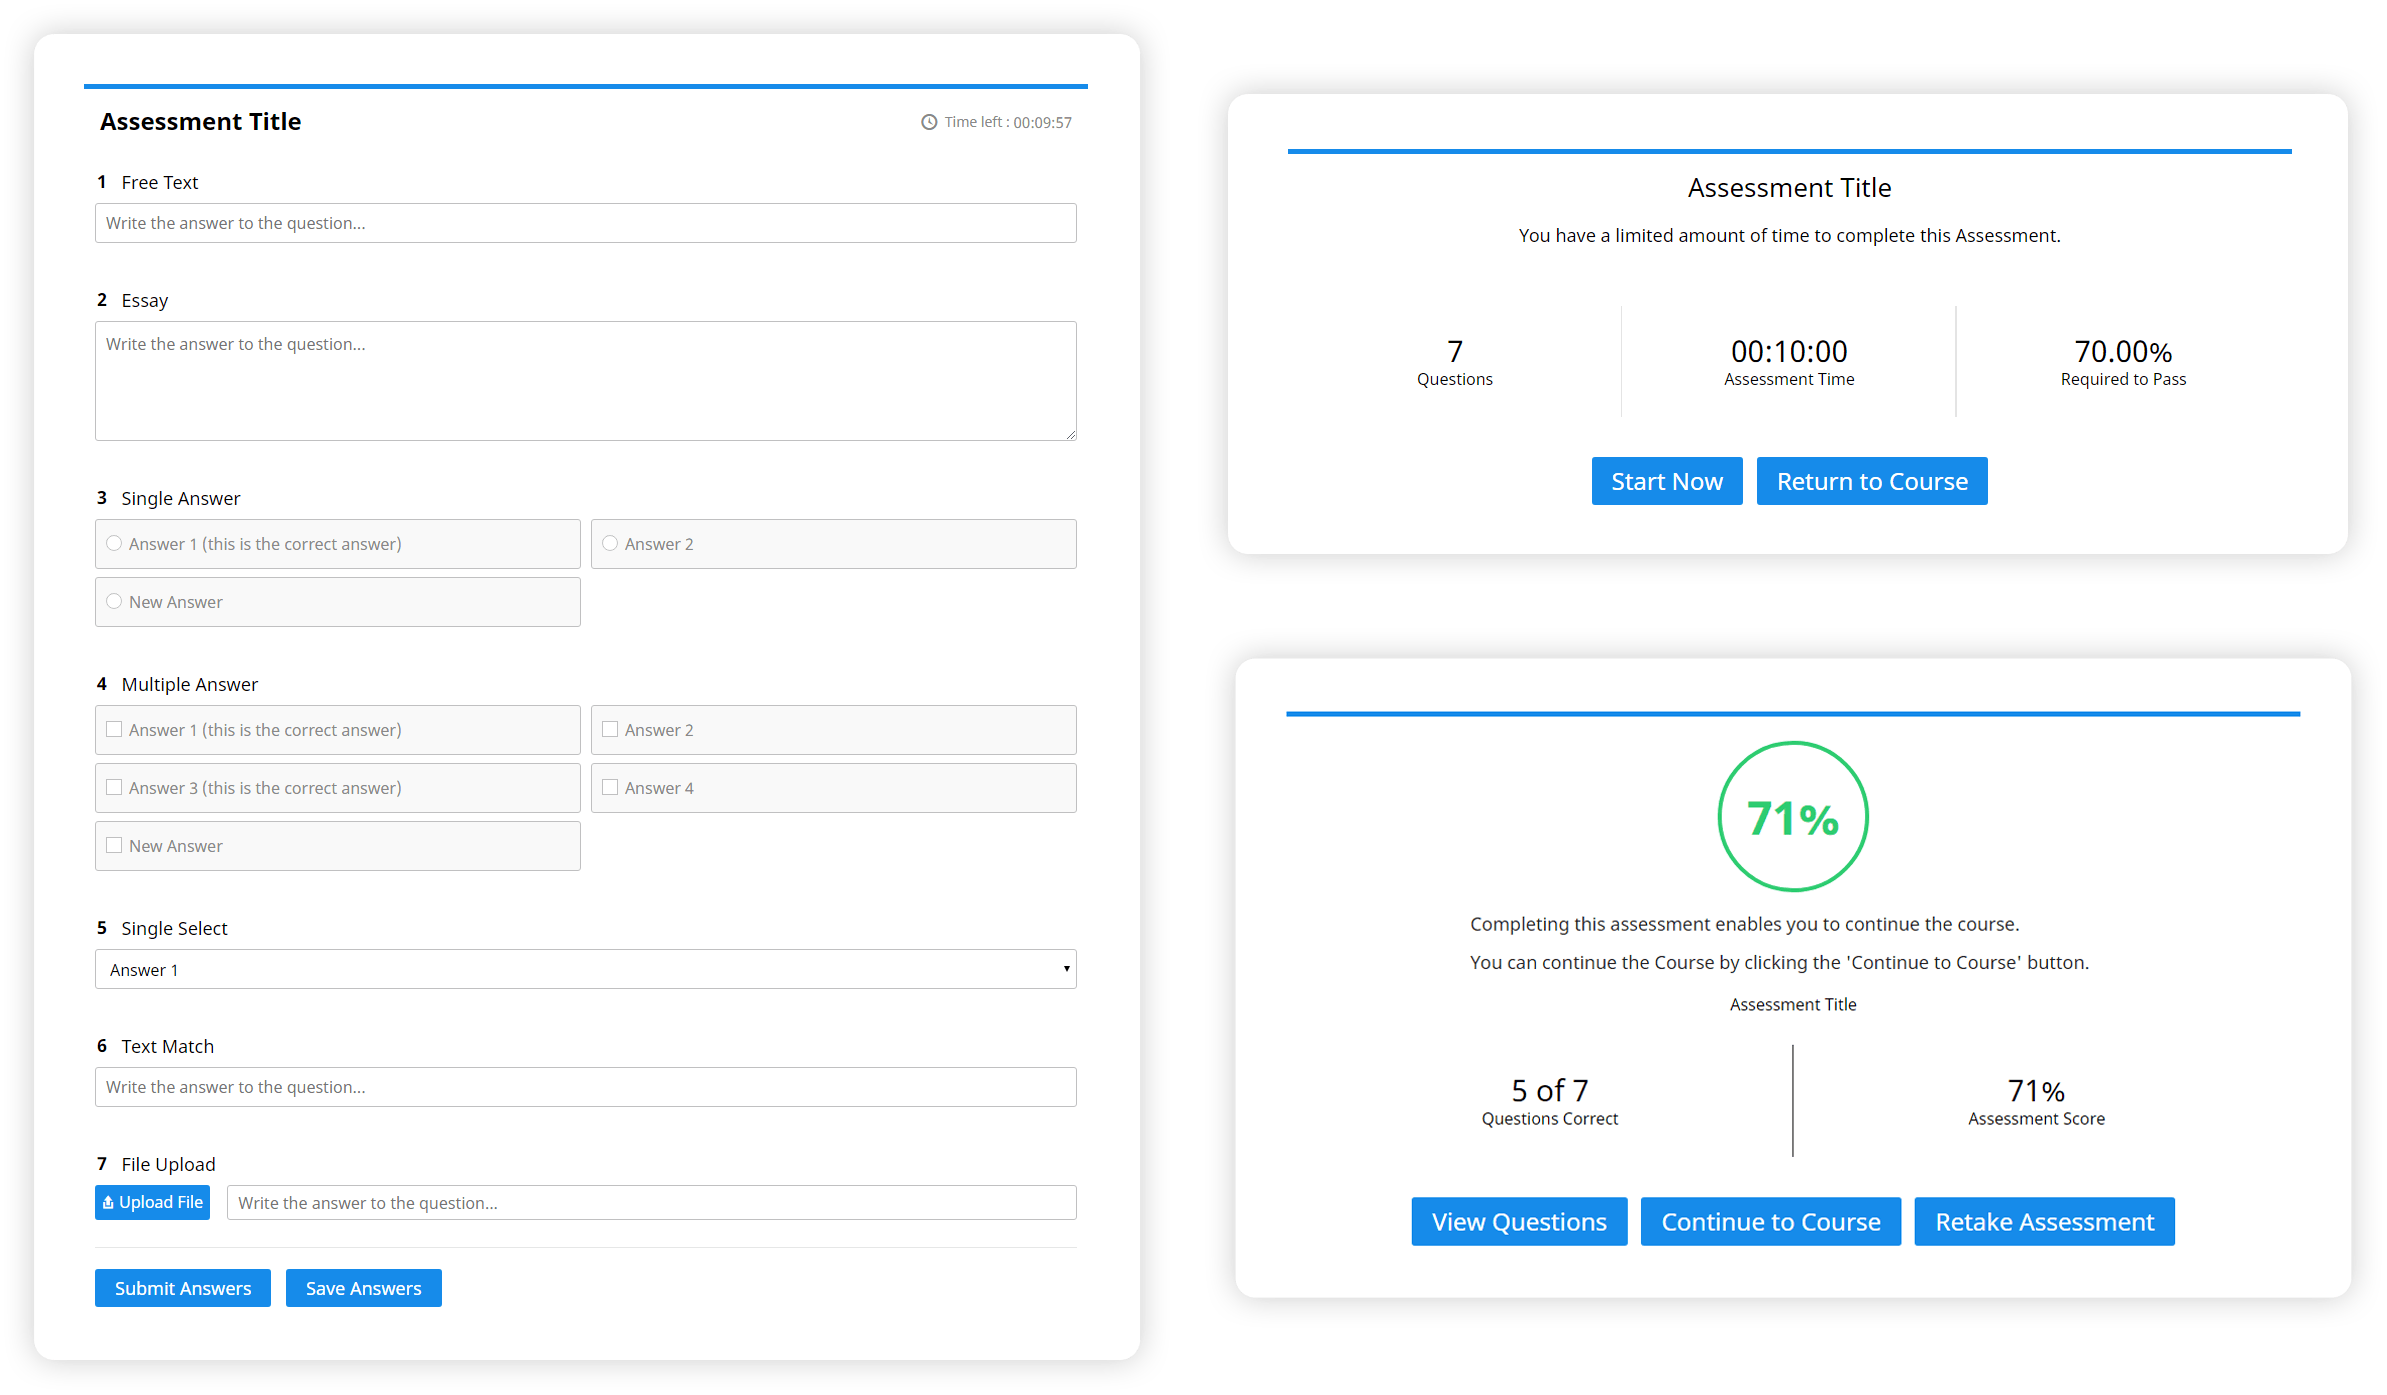Check Answer 2 in the Multiple Answer question

tap(610, 729)
